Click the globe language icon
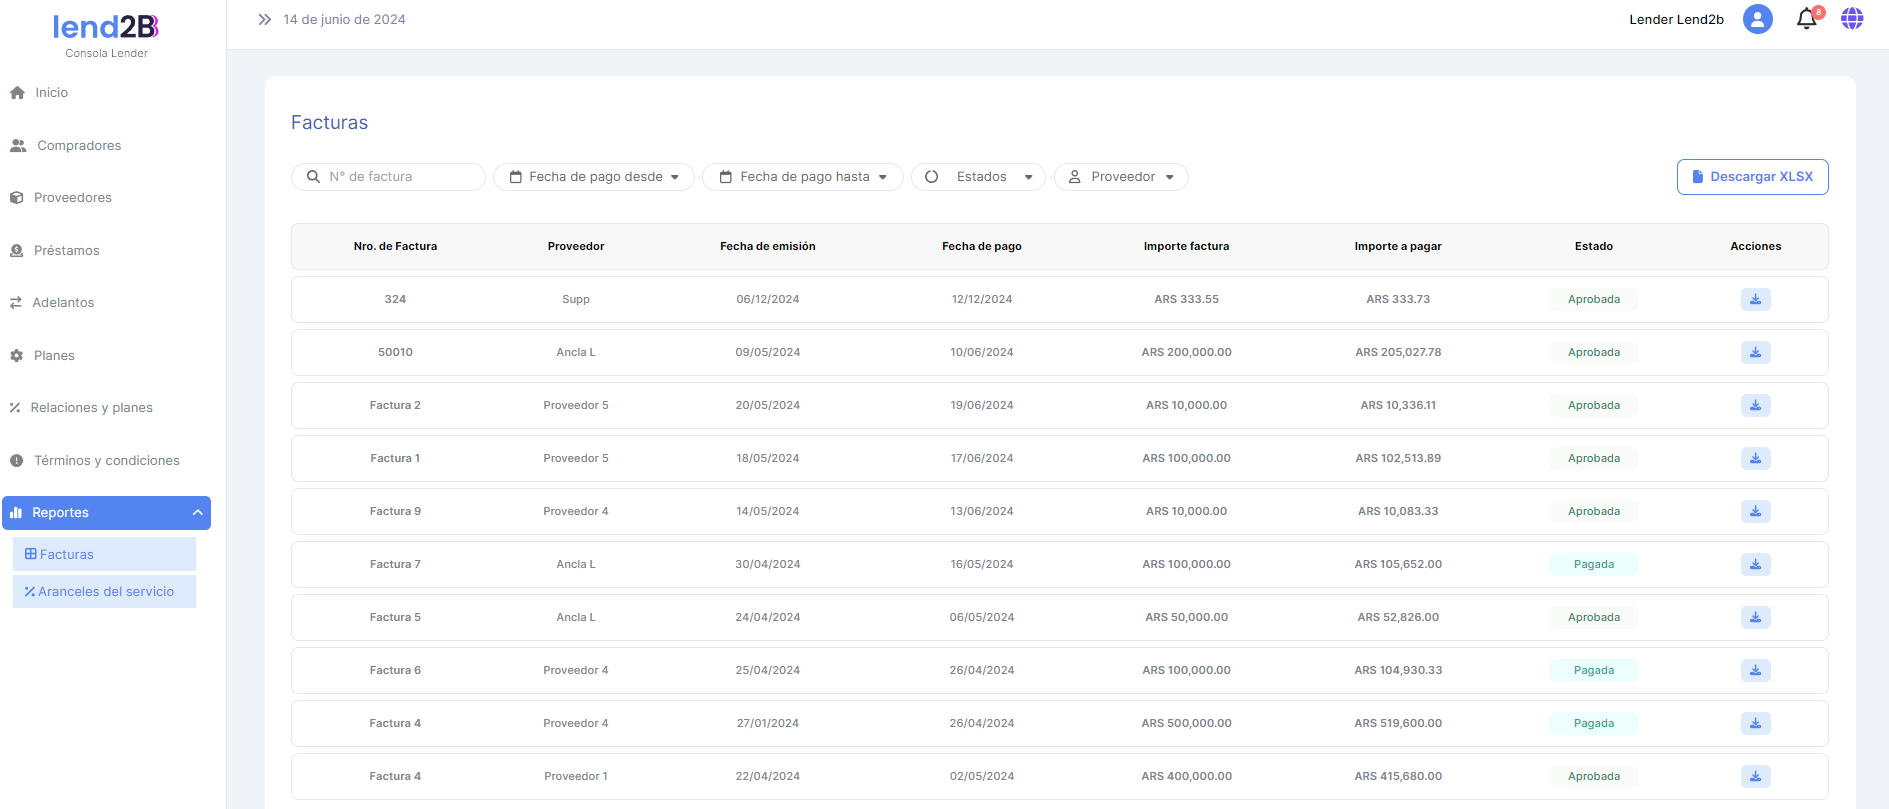 pyautogui.click(x=1852, y=19)
